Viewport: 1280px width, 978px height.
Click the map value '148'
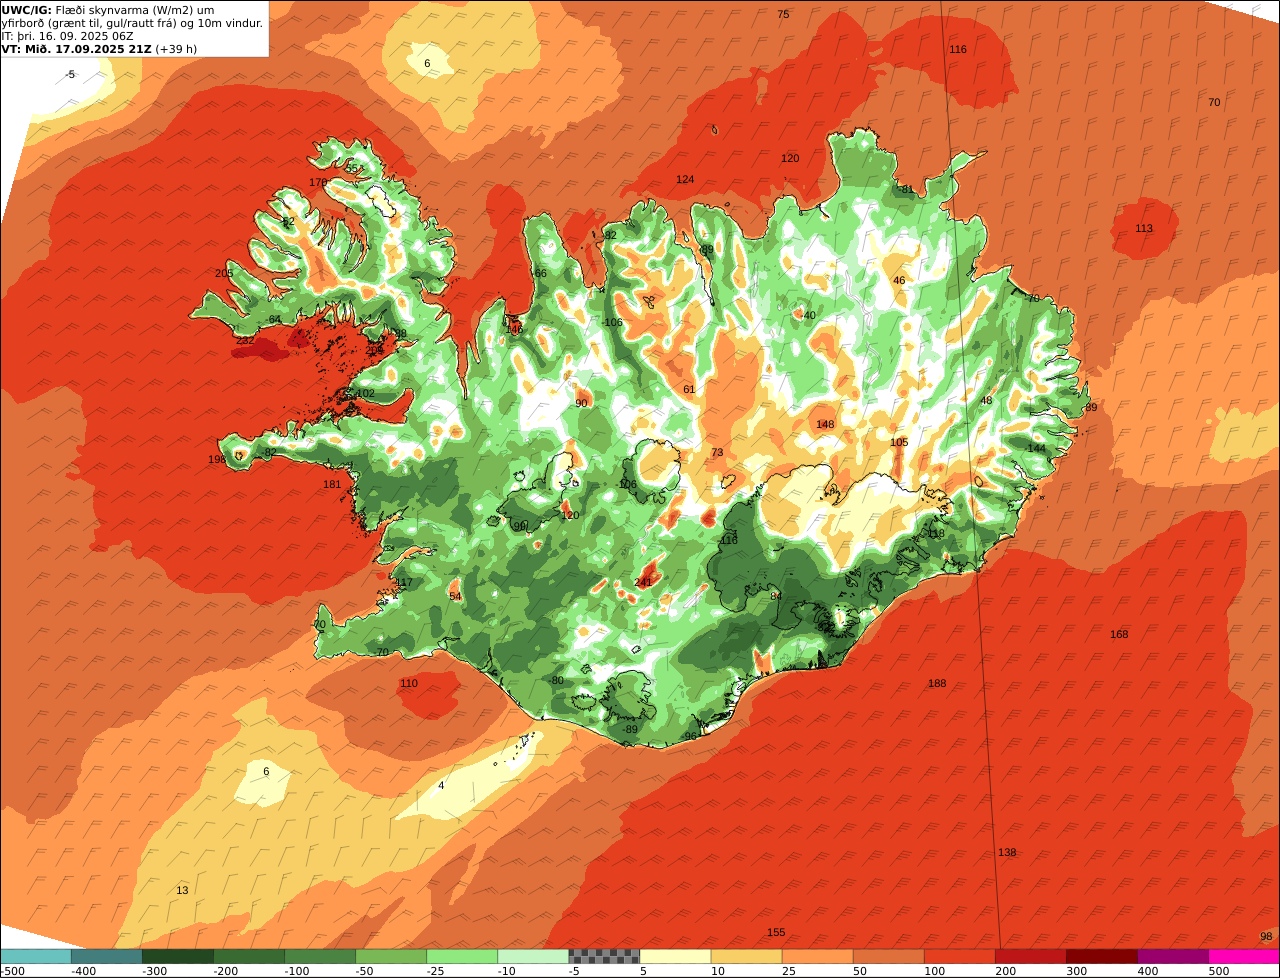tap(825, 424)
